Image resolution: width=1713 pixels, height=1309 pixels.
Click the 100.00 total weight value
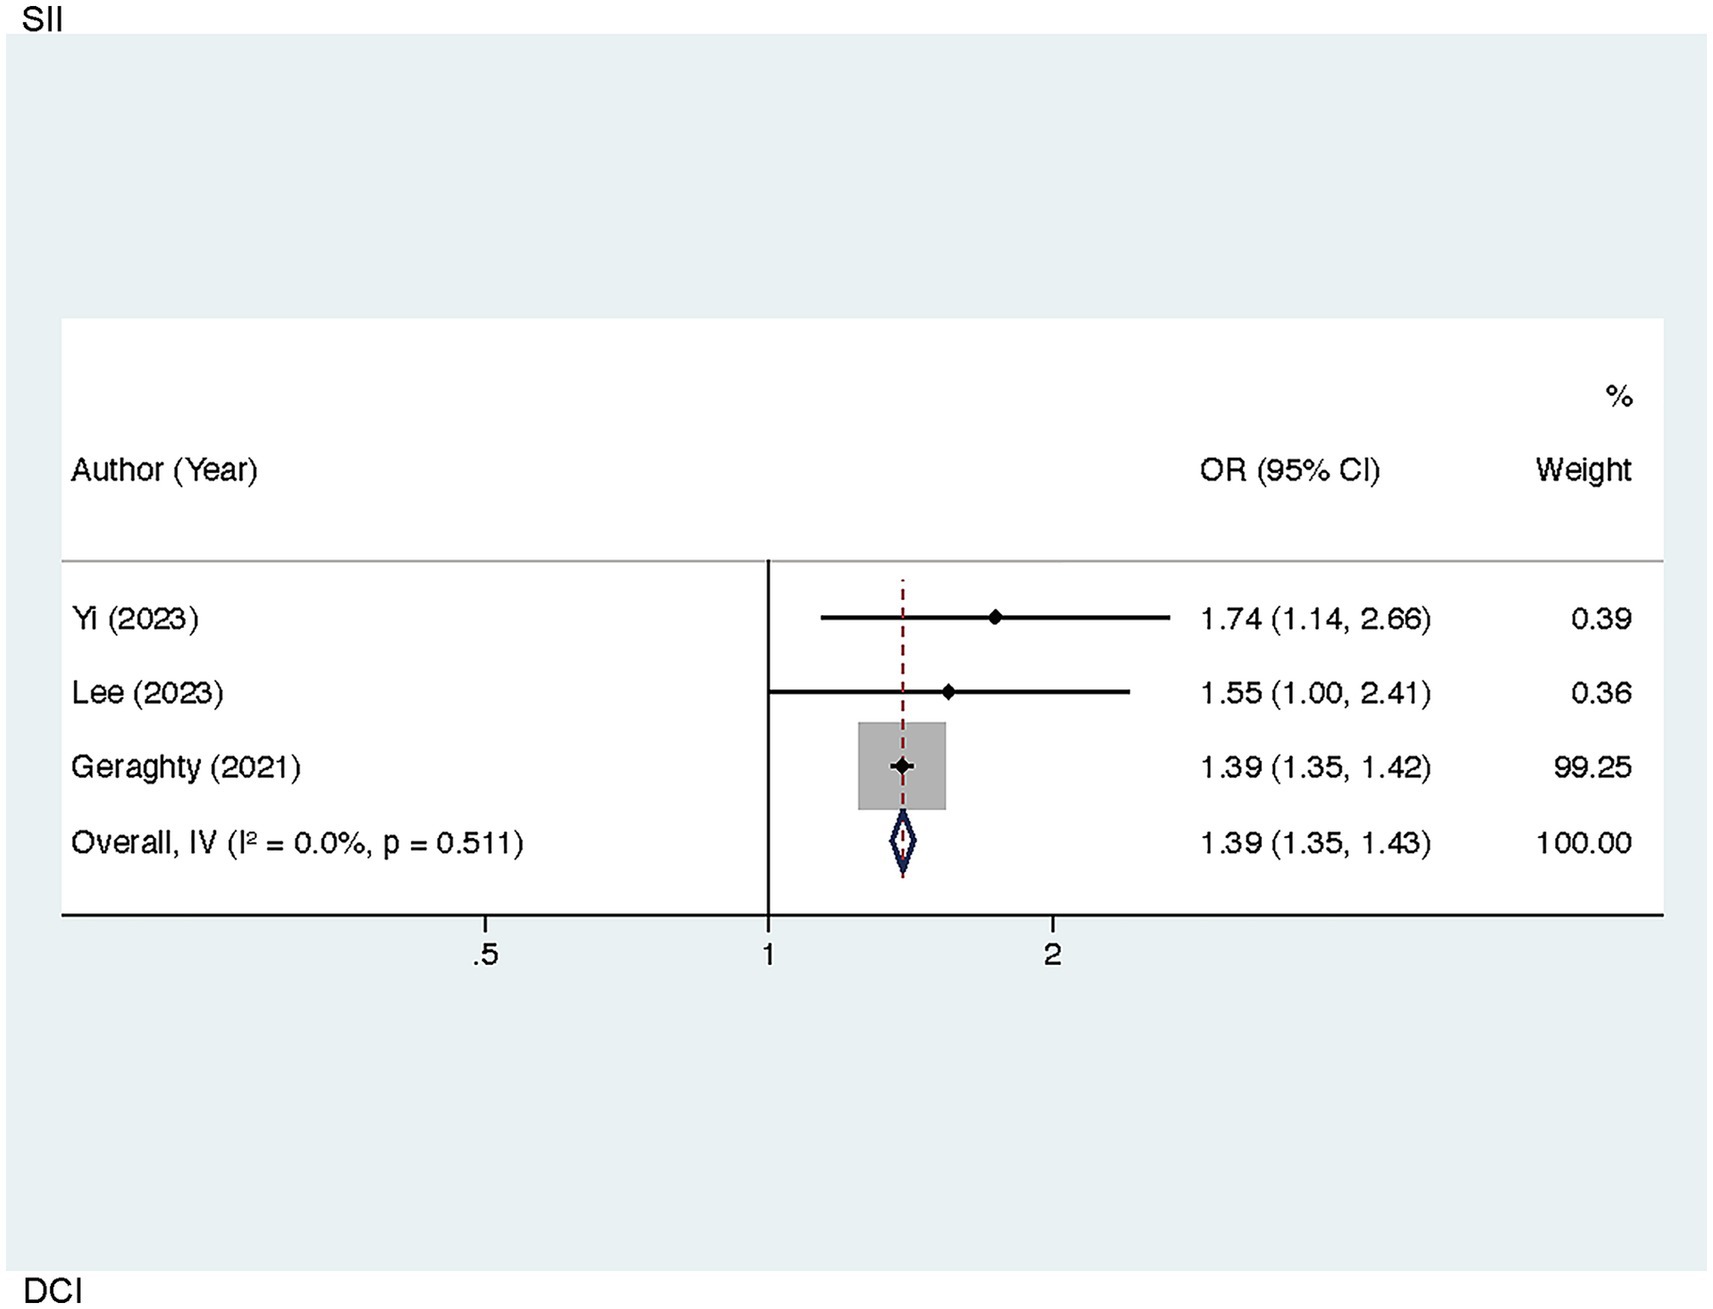(1583, 843)
